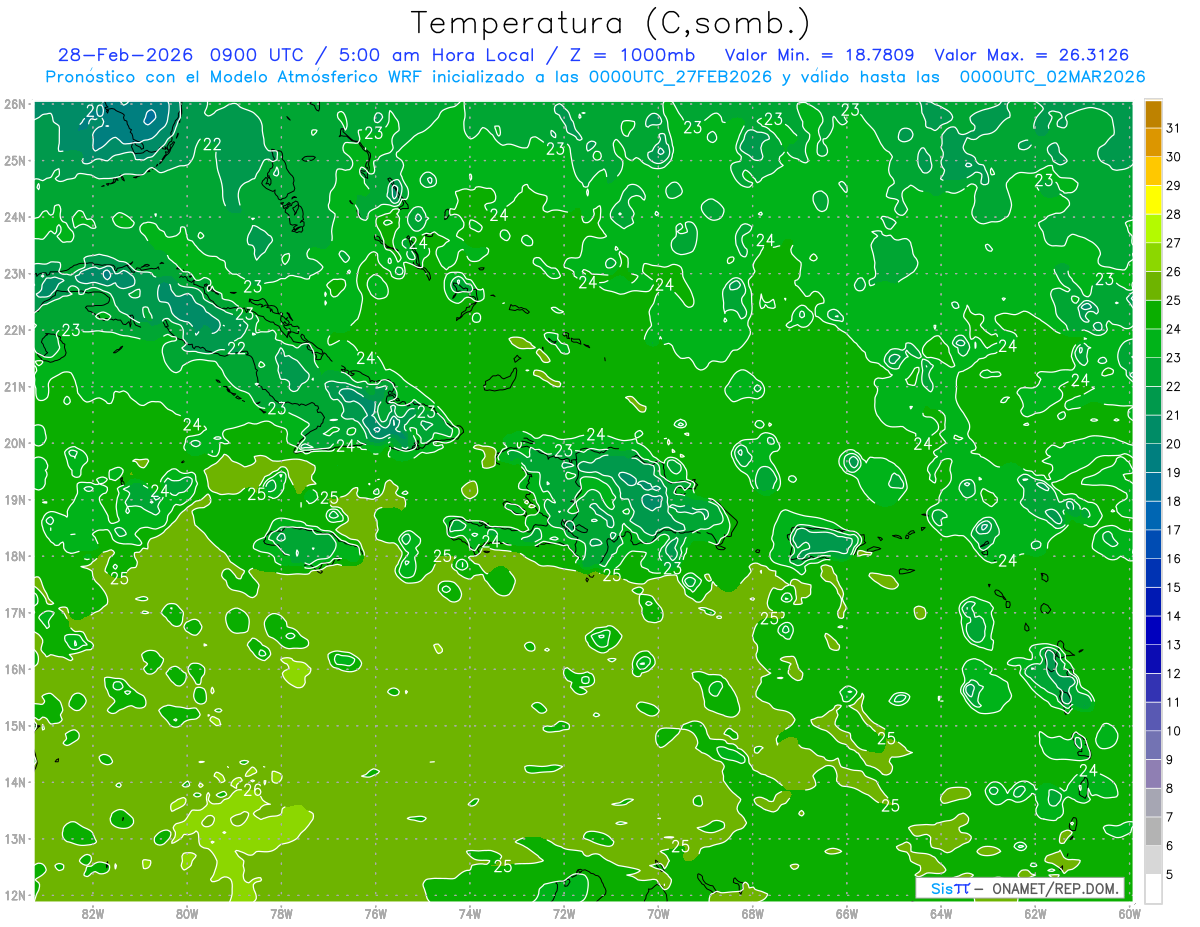Click the "18N" latitude axis label
Screen dimensions: 1200x927
point(15,556)
